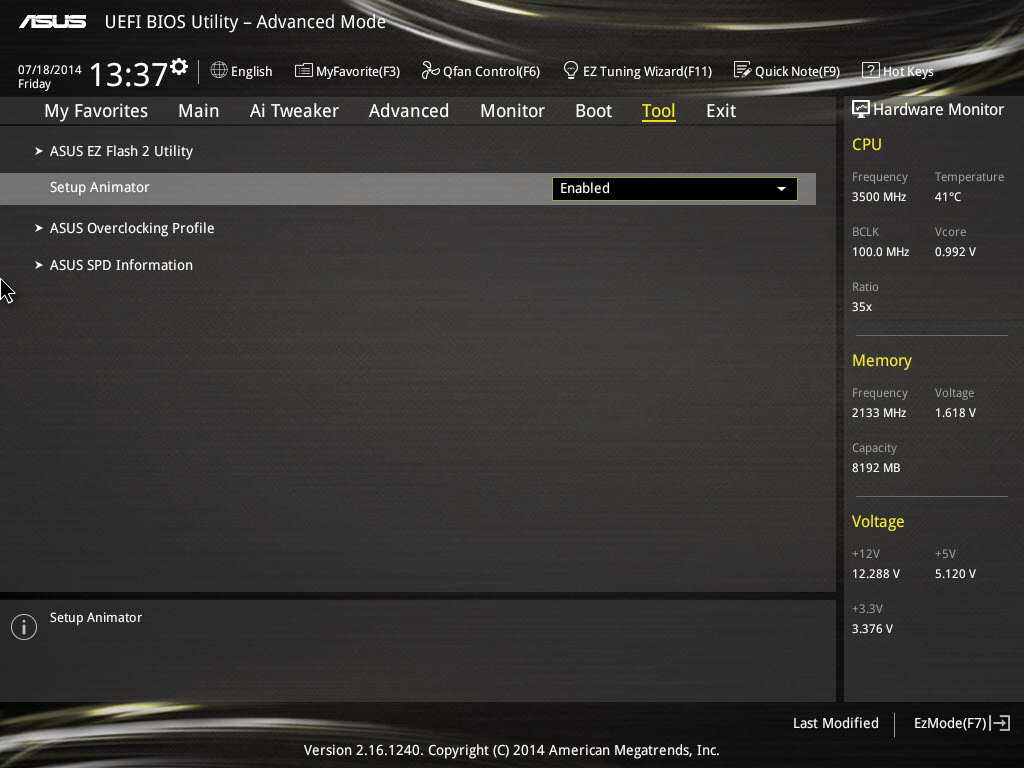
Task: Click the Hardware Monitor screen icon
Action: (861, 109)
